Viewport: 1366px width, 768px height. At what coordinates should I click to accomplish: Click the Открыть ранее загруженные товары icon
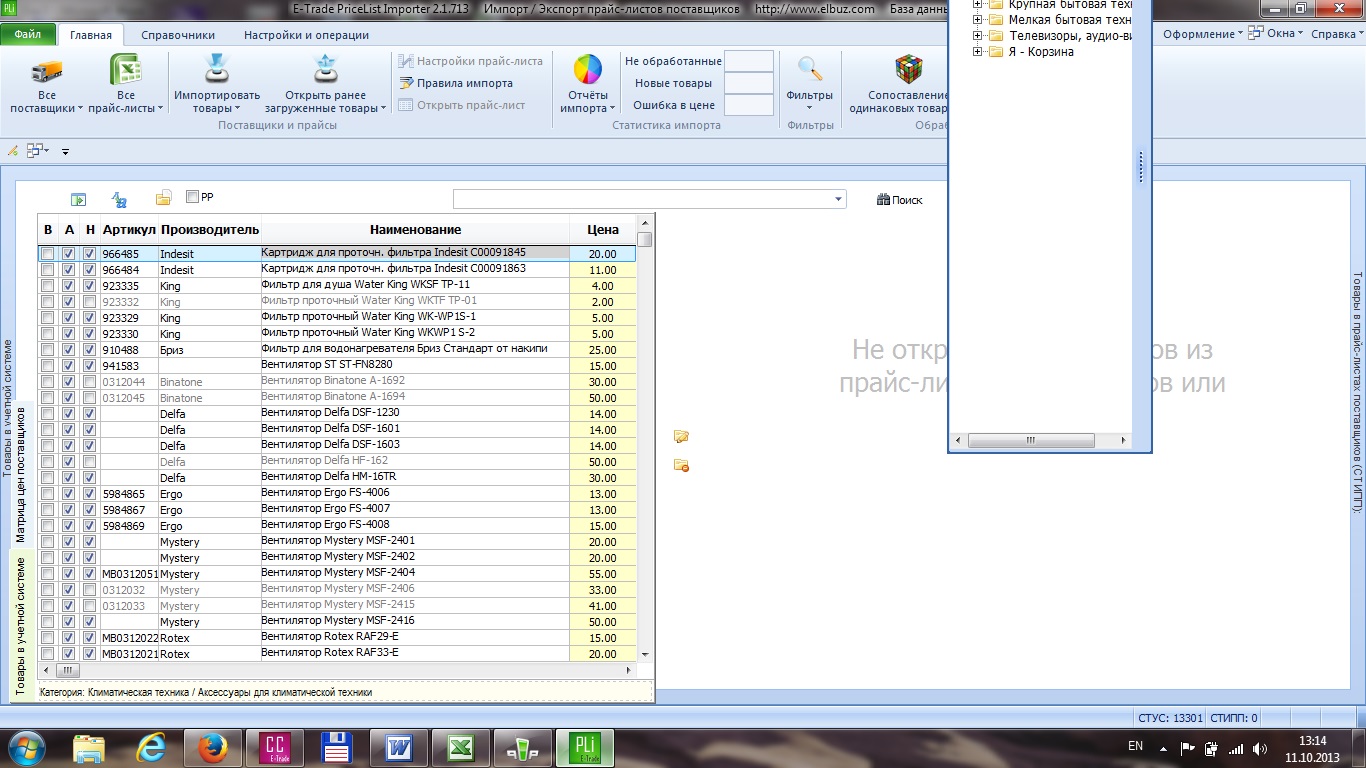[x=325, y=71]
